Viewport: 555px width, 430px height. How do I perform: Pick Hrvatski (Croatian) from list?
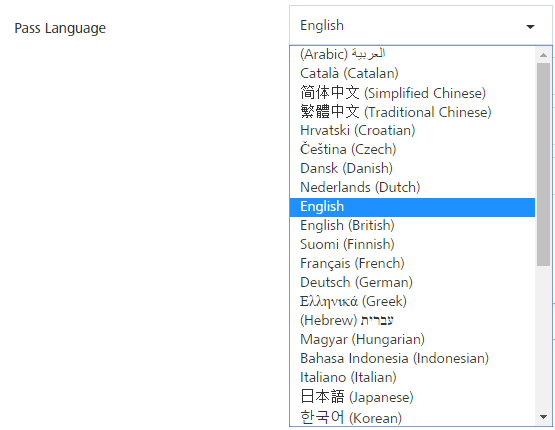[x=412, y=131]
